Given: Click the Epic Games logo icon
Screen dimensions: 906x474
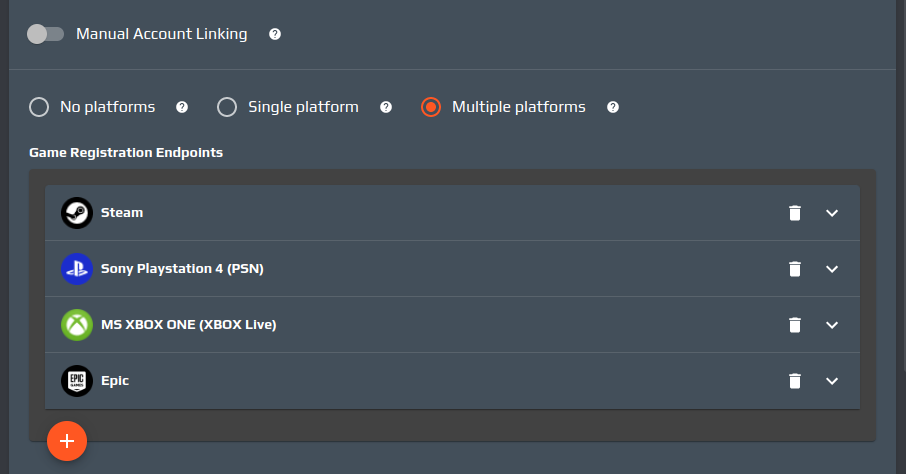Looking at the screenshot, I should click(77, 381).
